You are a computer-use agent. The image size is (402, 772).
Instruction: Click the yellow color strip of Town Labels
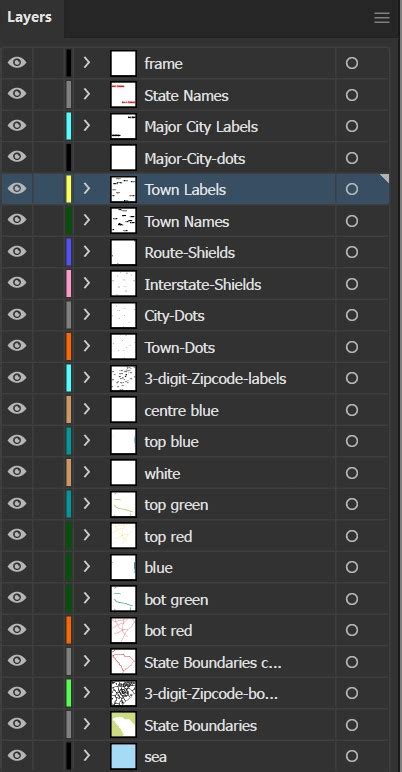point(68,190)
